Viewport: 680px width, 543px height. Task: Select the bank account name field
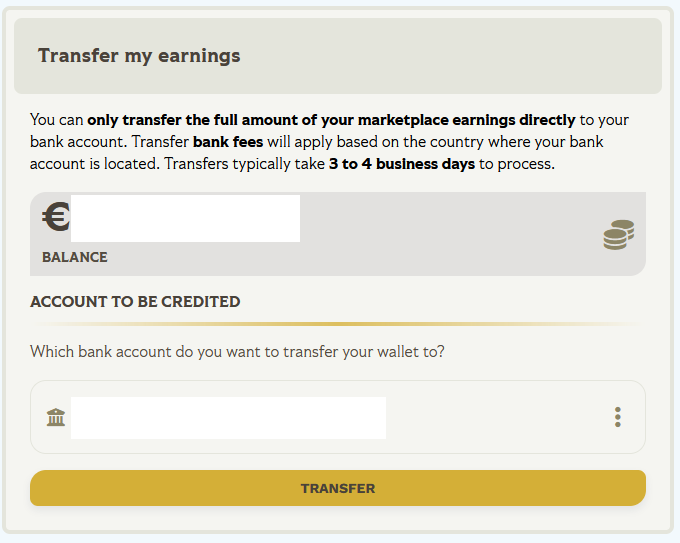[228, 417]
